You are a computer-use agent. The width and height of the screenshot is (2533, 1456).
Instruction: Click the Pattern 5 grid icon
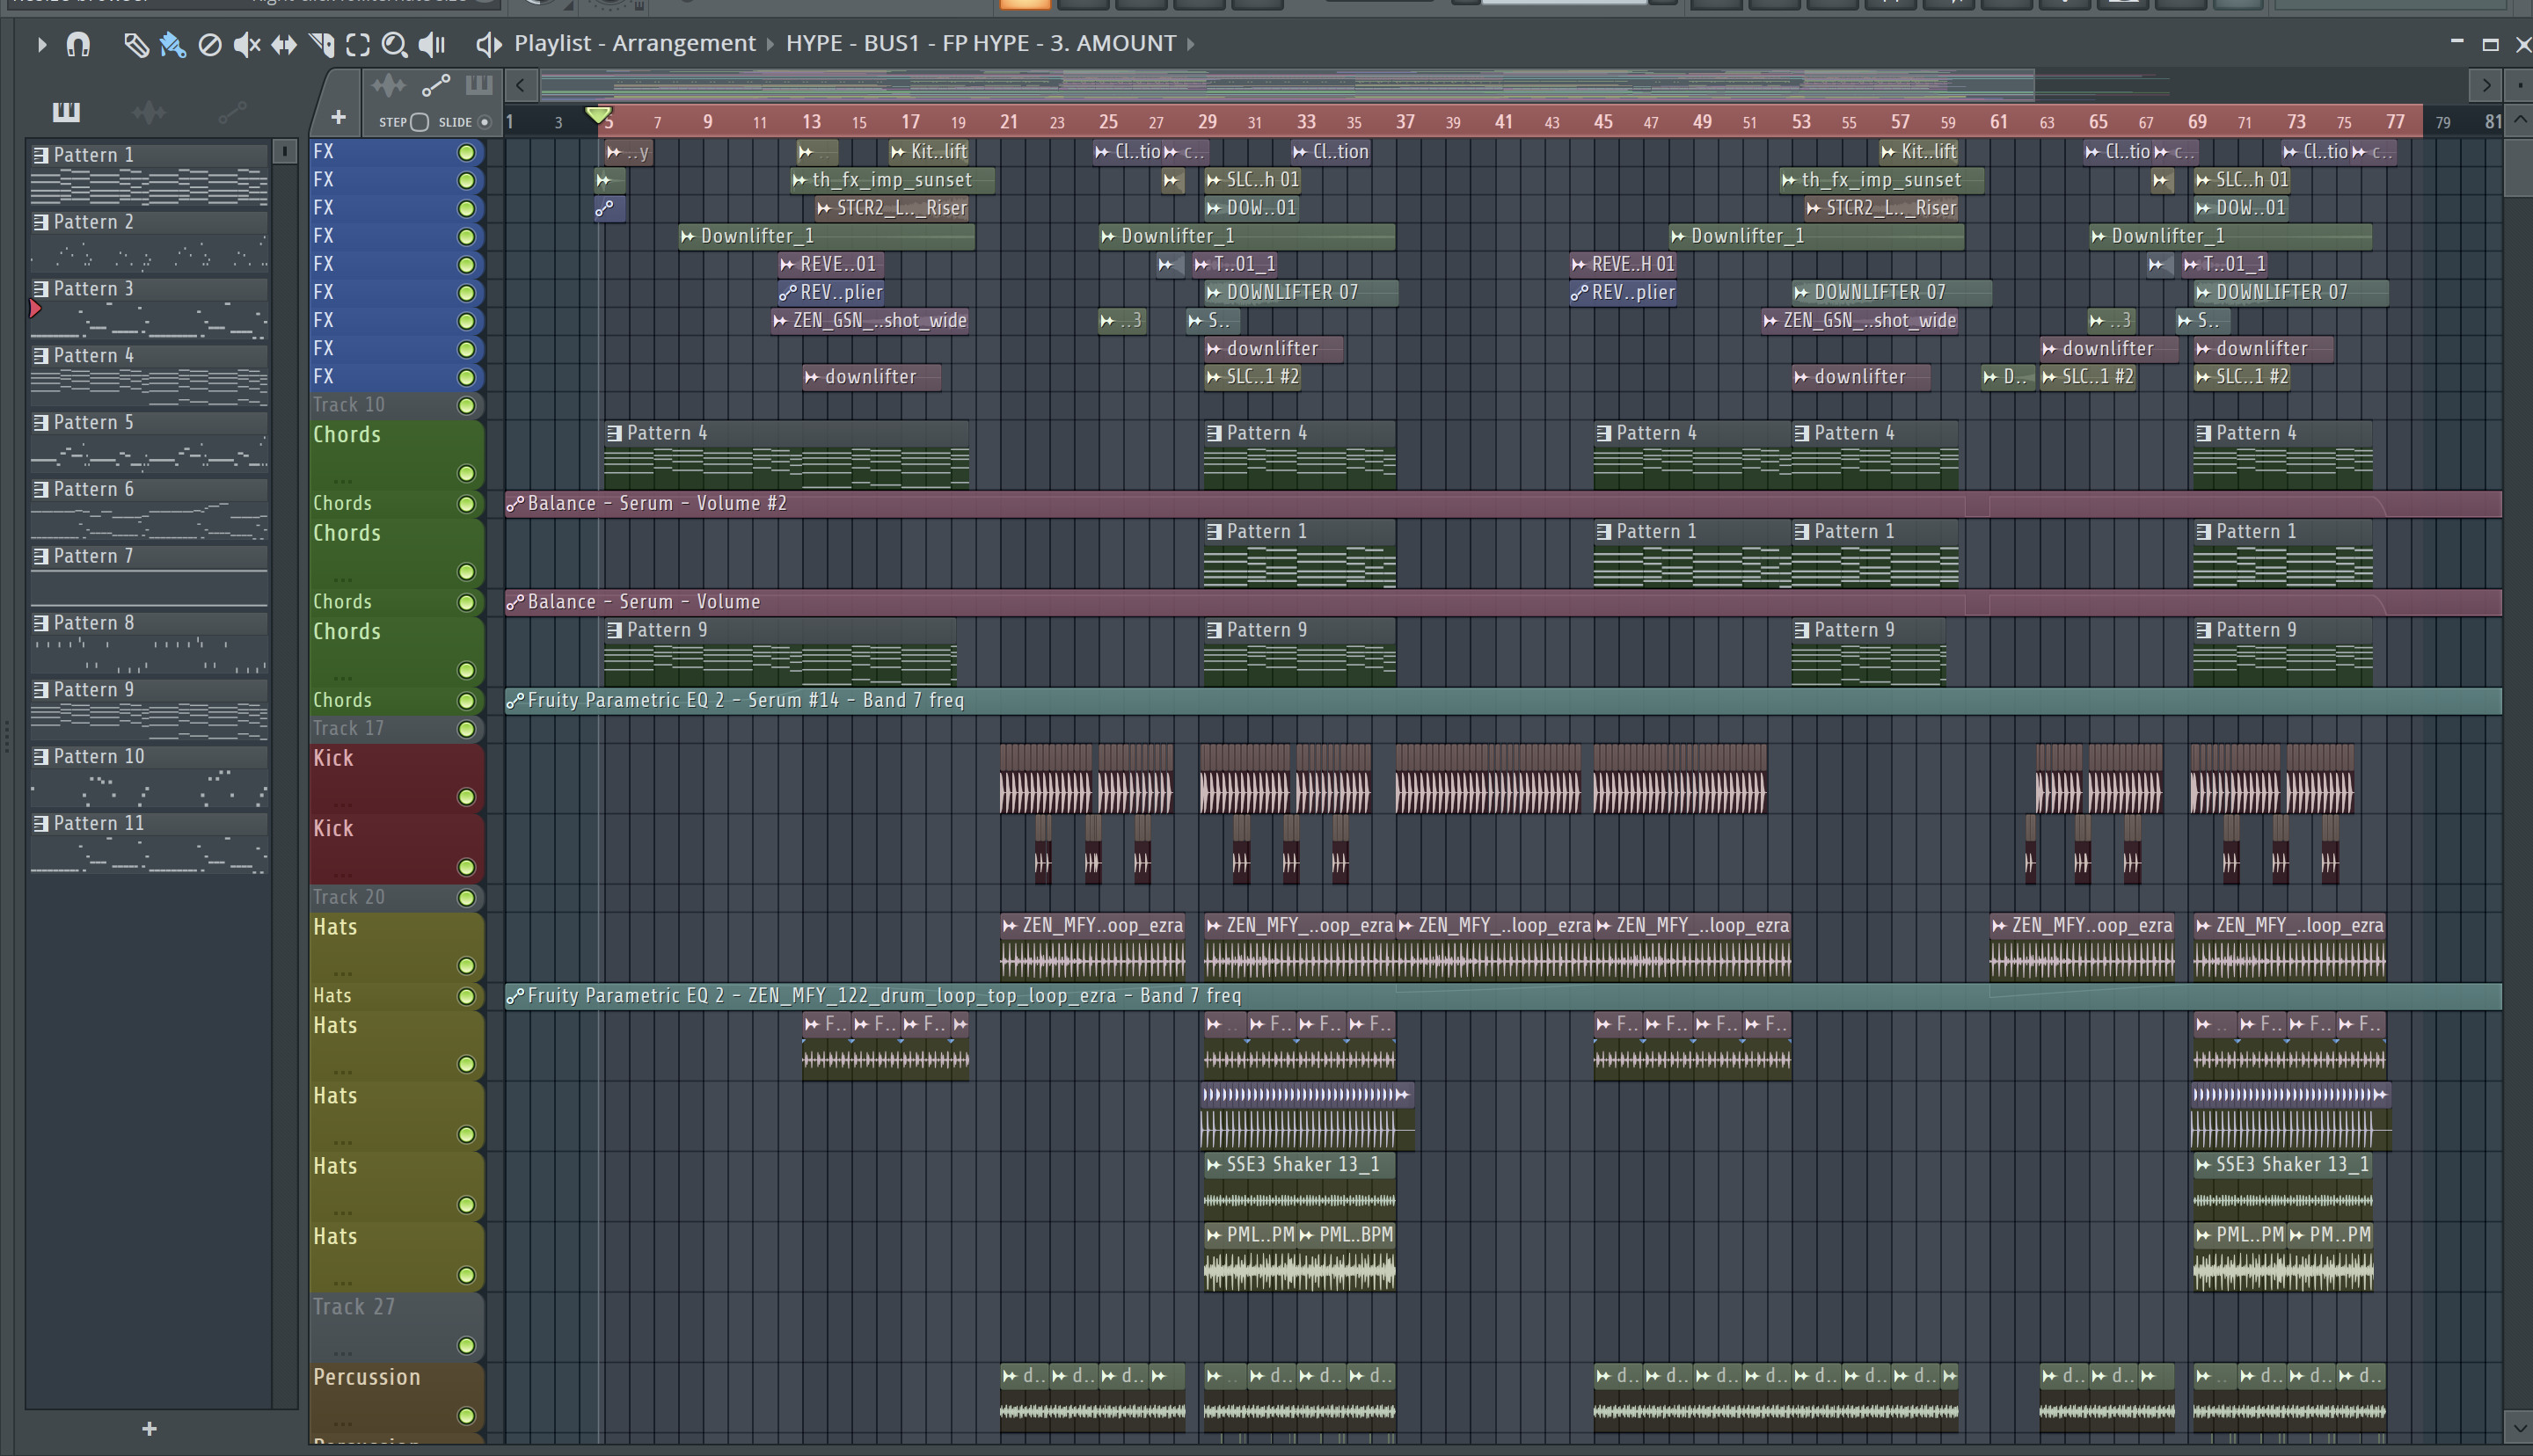[x=41, y=423]
